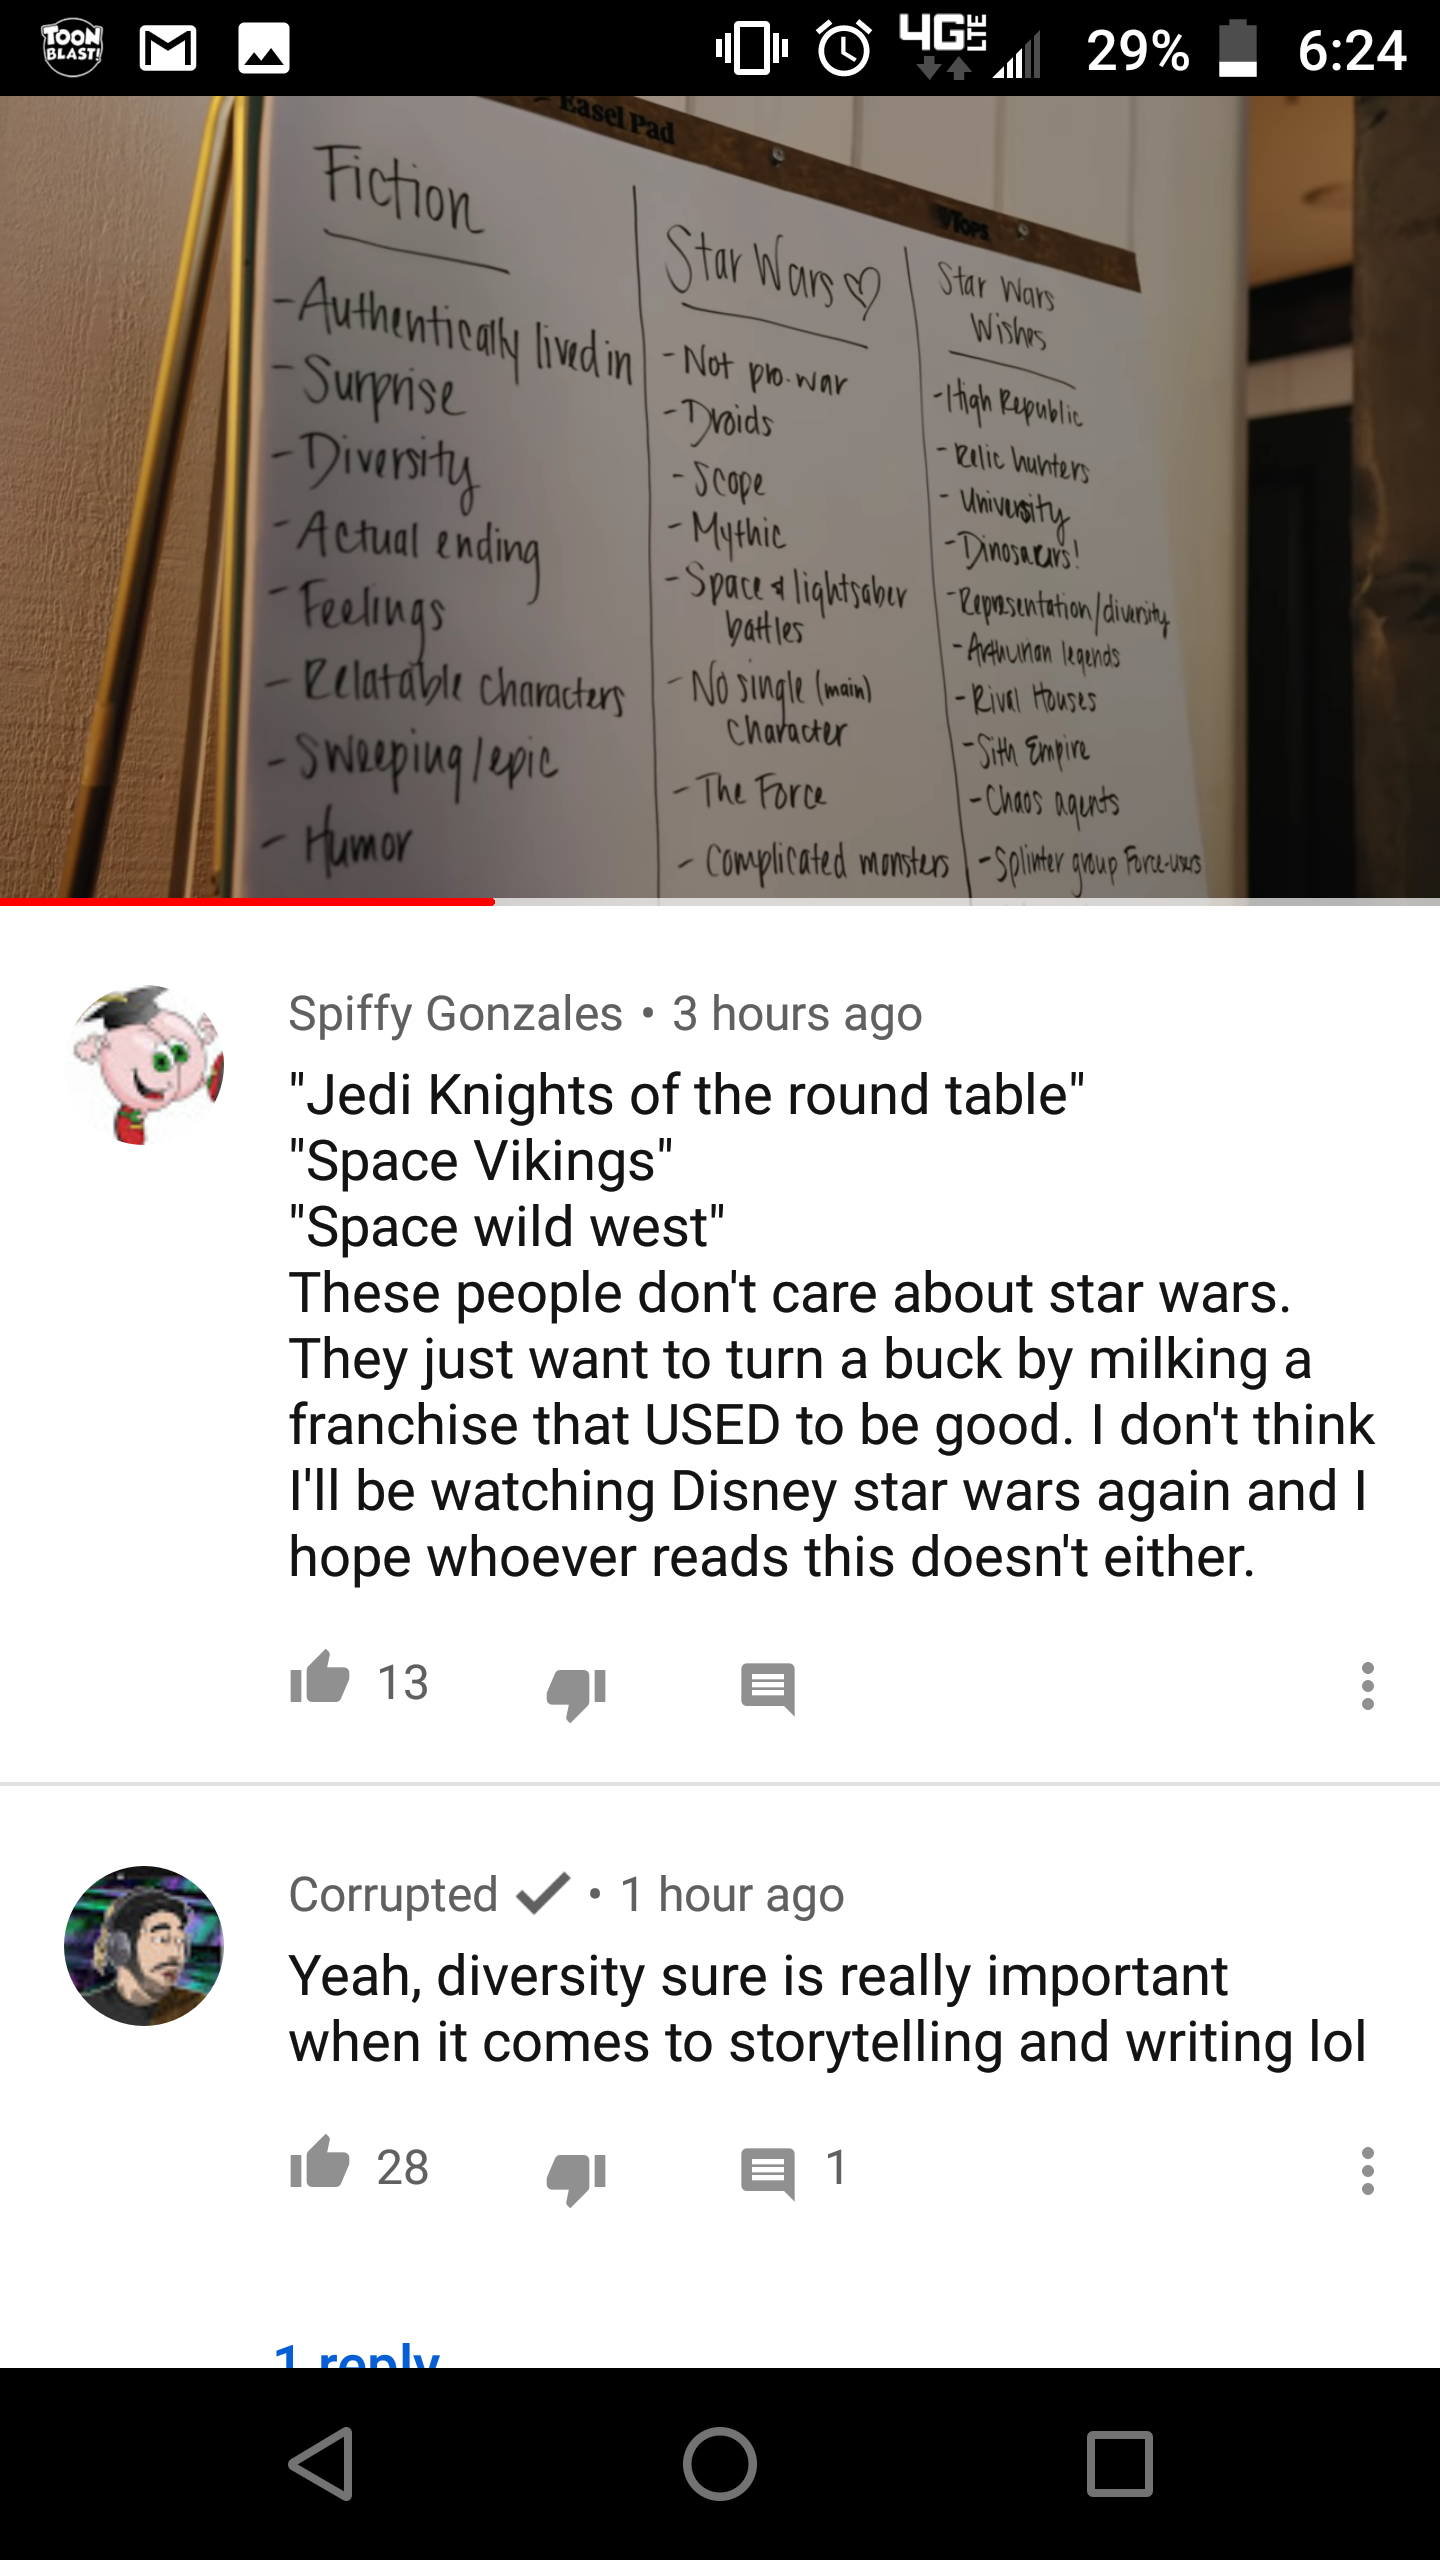This screenshot has width=1440, height=2560.
Task: Like the Corrupted comment
Action: coord(319,2162)
